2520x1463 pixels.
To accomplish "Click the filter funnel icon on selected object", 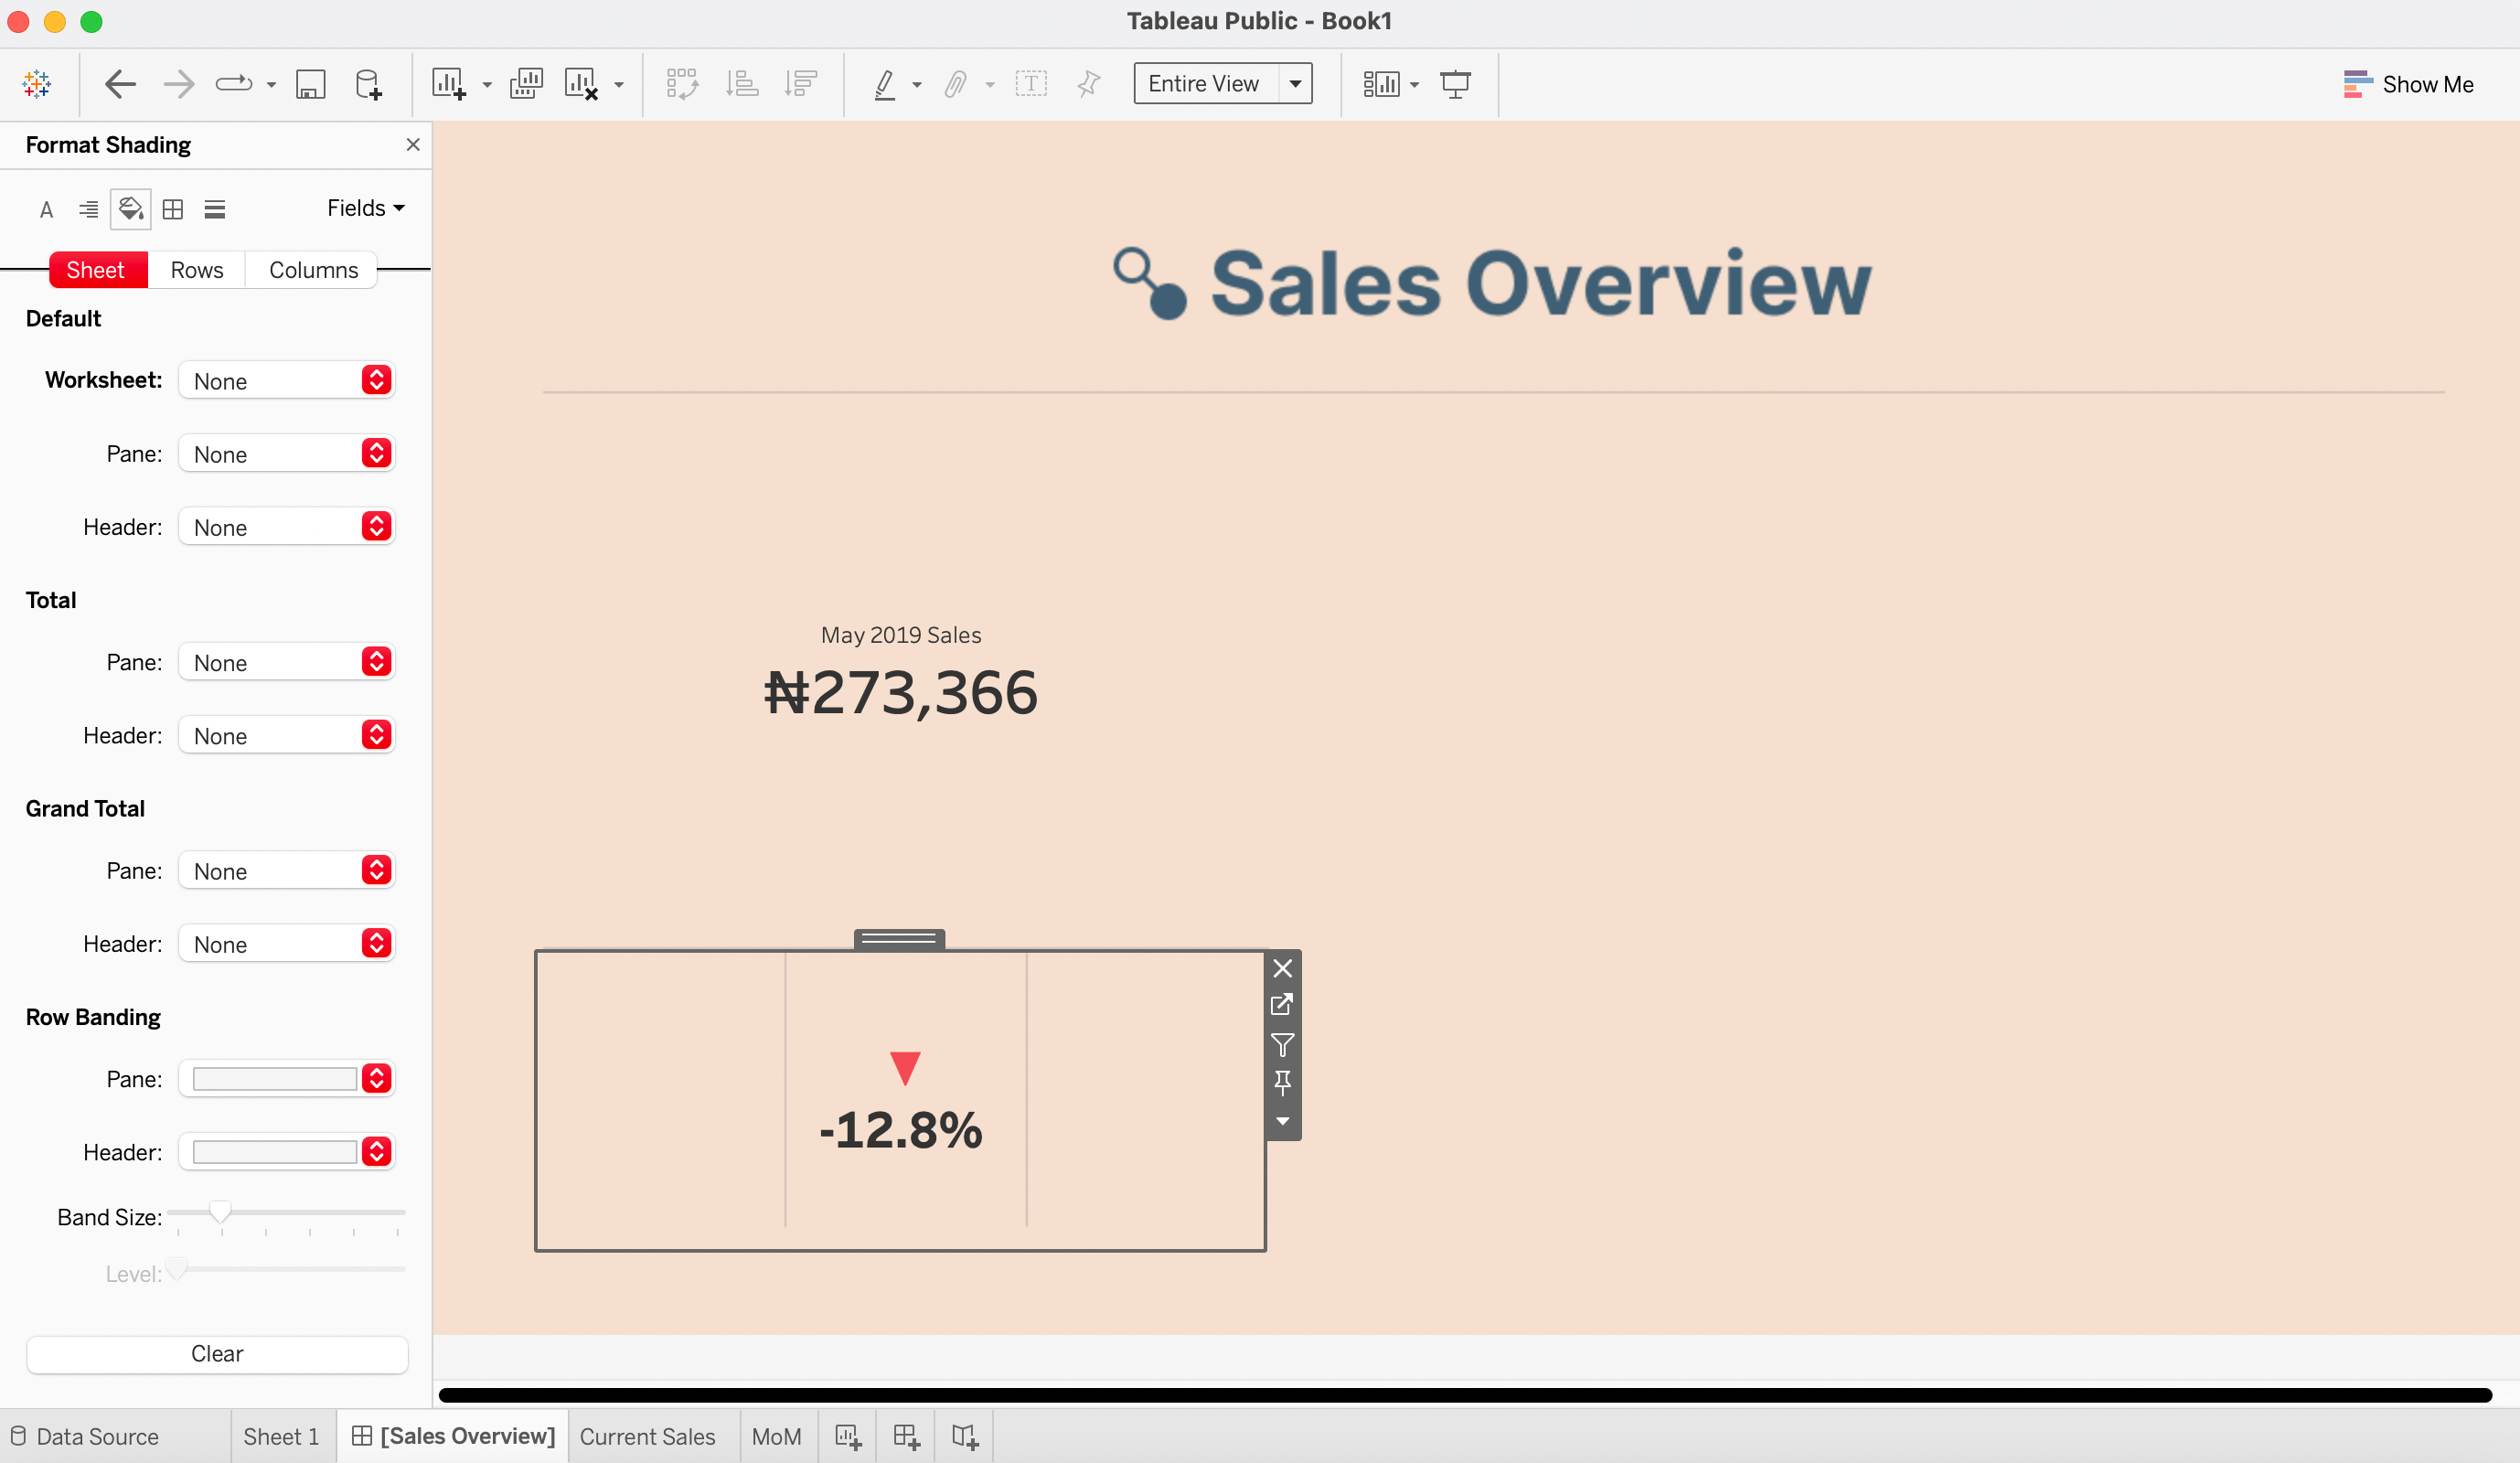I will [1282, 1045].
